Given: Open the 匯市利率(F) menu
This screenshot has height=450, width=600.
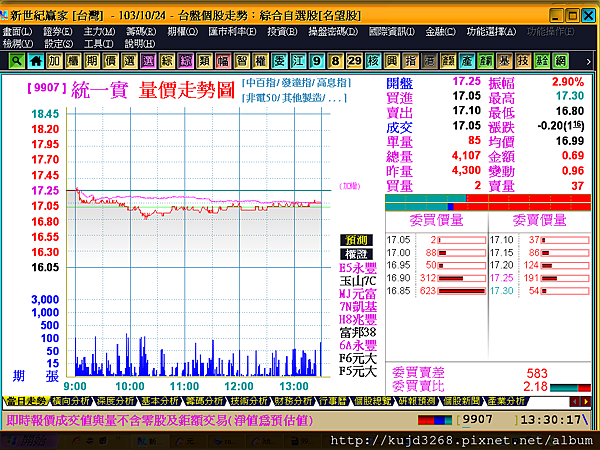Looking at the screenshot, I should (232, 32).
